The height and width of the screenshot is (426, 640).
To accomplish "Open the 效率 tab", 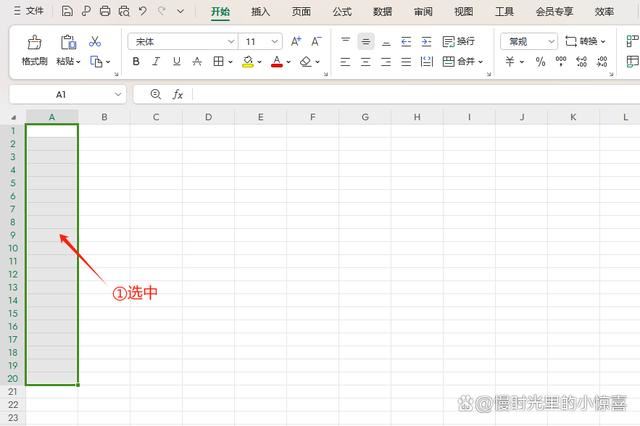I will pos(604,12).
